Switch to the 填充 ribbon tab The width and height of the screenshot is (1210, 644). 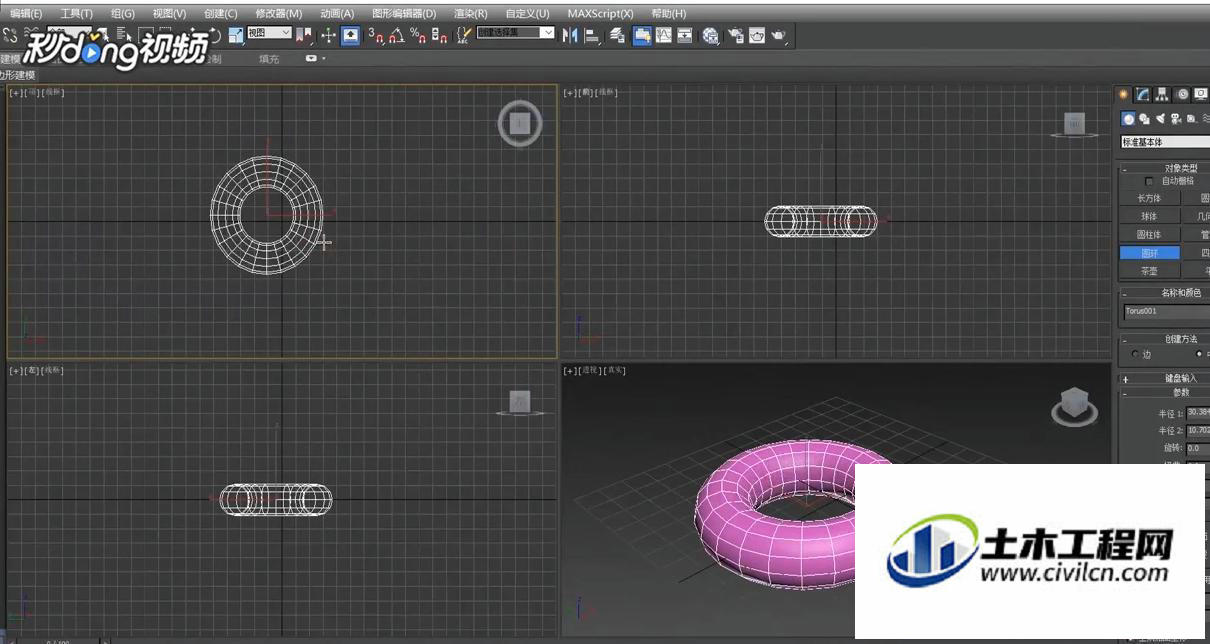[269, 59]
